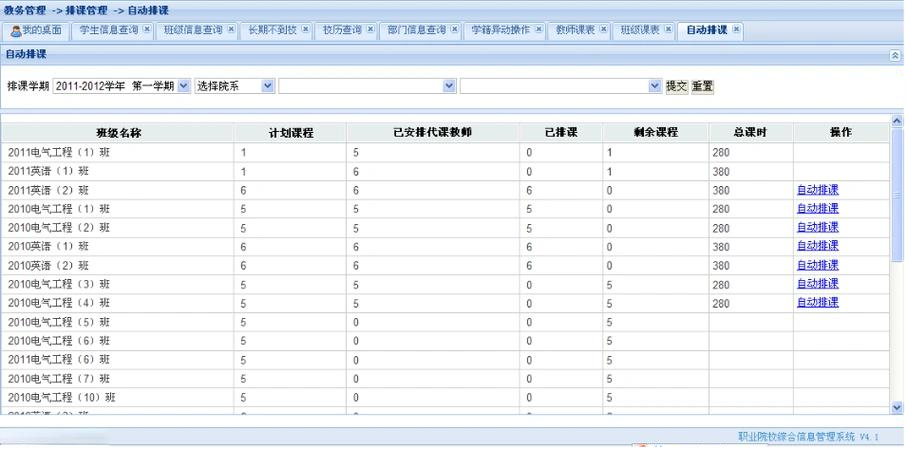Image resolution: width=907 pixels, height=449 pixels.
Task: Close the 学籍异动操作 tab
Action: pyautogui.click(x=539, y=29)
